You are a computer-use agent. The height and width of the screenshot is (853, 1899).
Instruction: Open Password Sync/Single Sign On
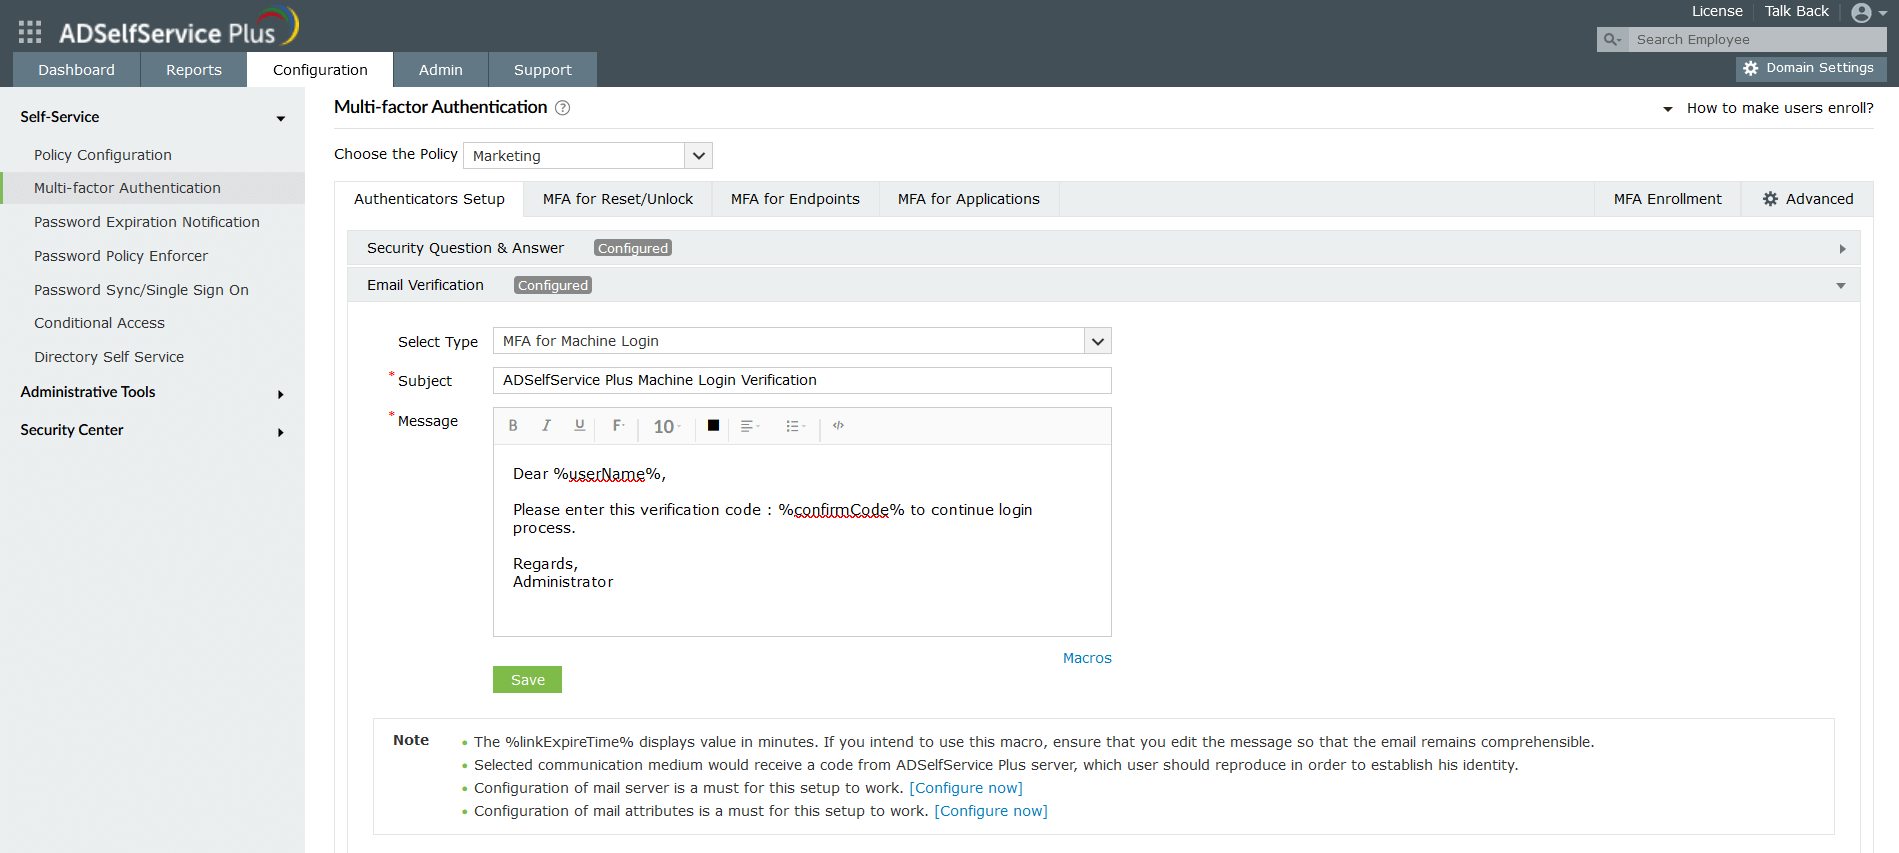click(x=141, y=290)
